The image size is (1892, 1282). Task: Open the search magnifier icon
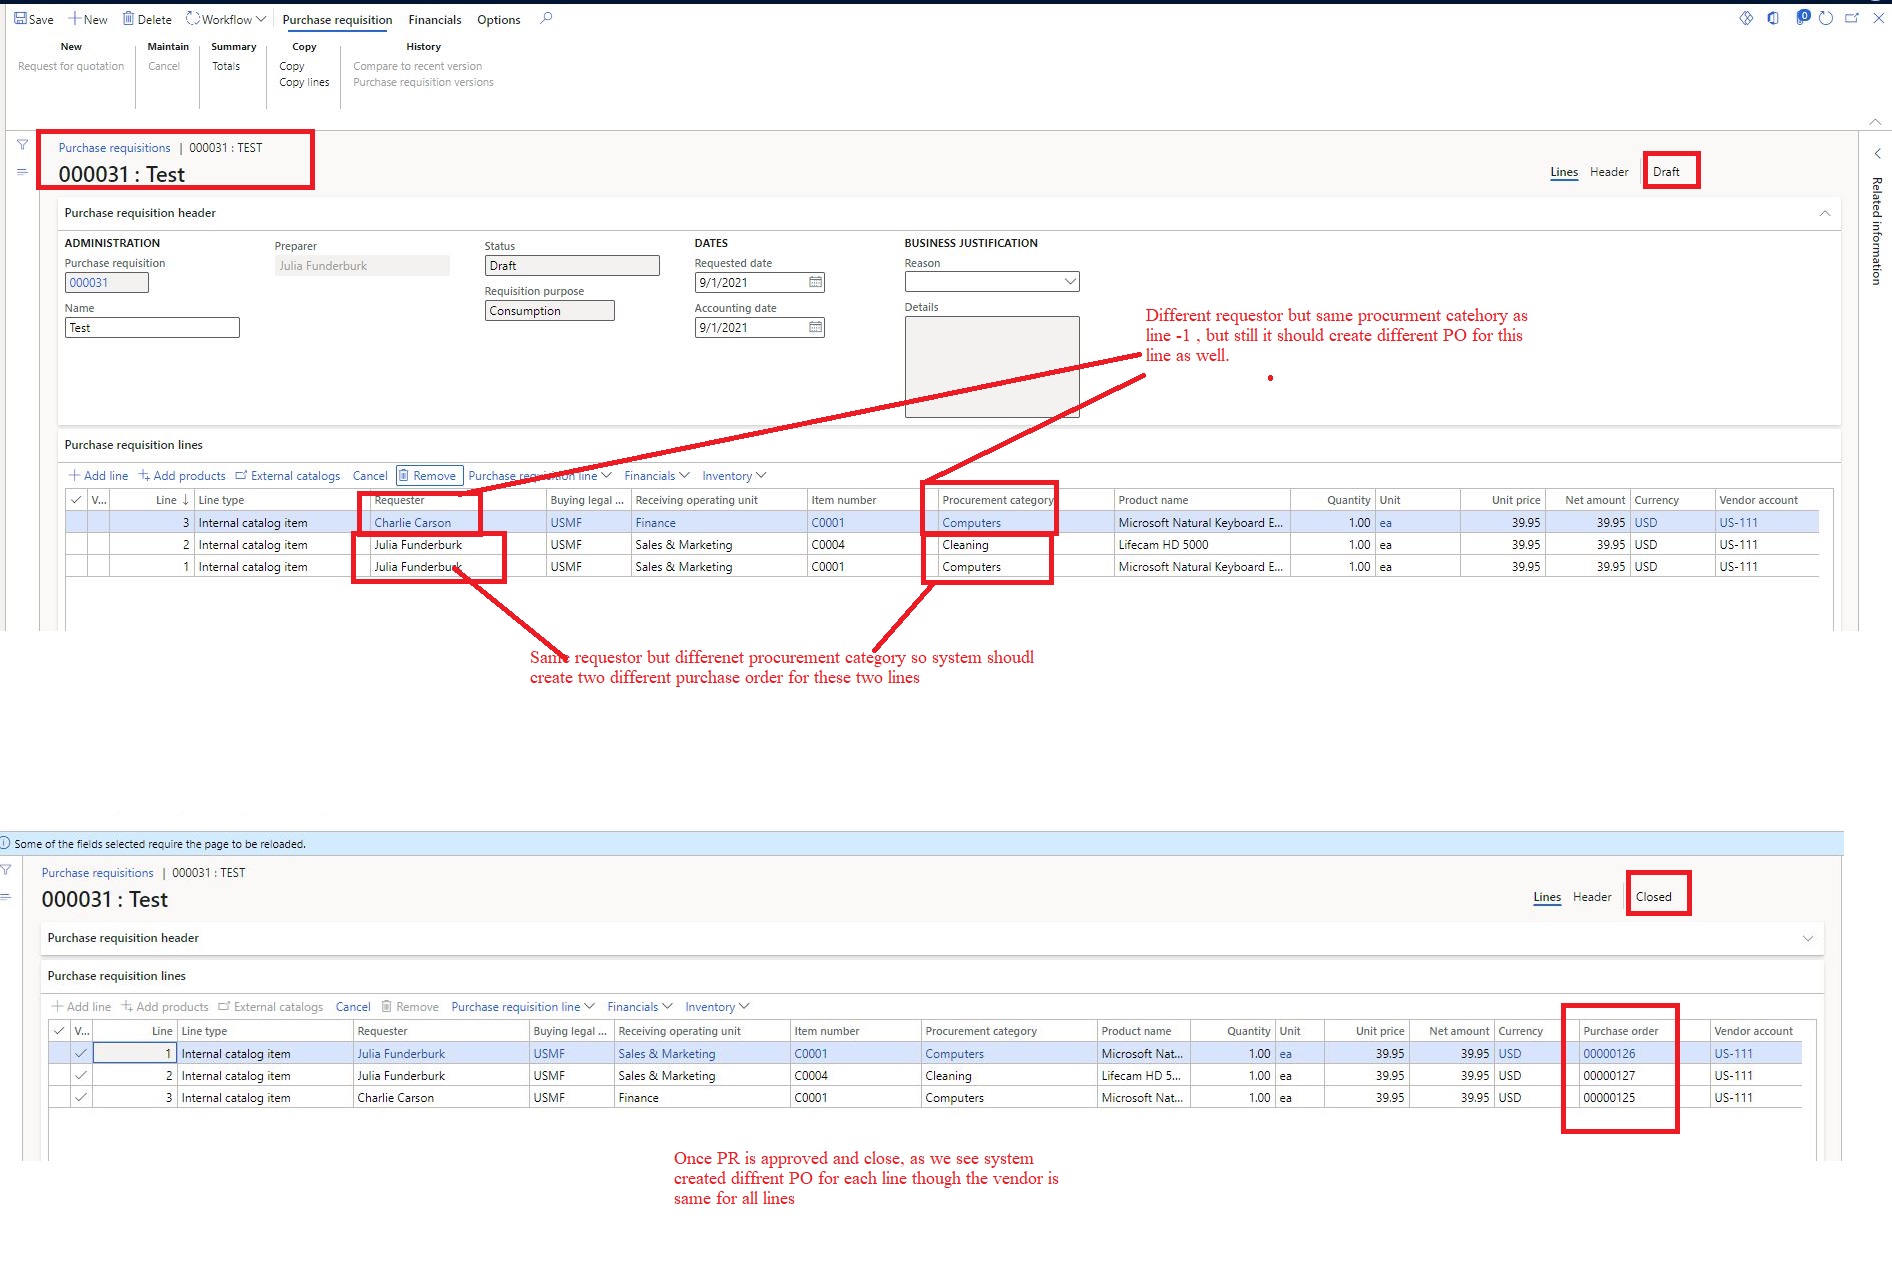click(546, 19)
